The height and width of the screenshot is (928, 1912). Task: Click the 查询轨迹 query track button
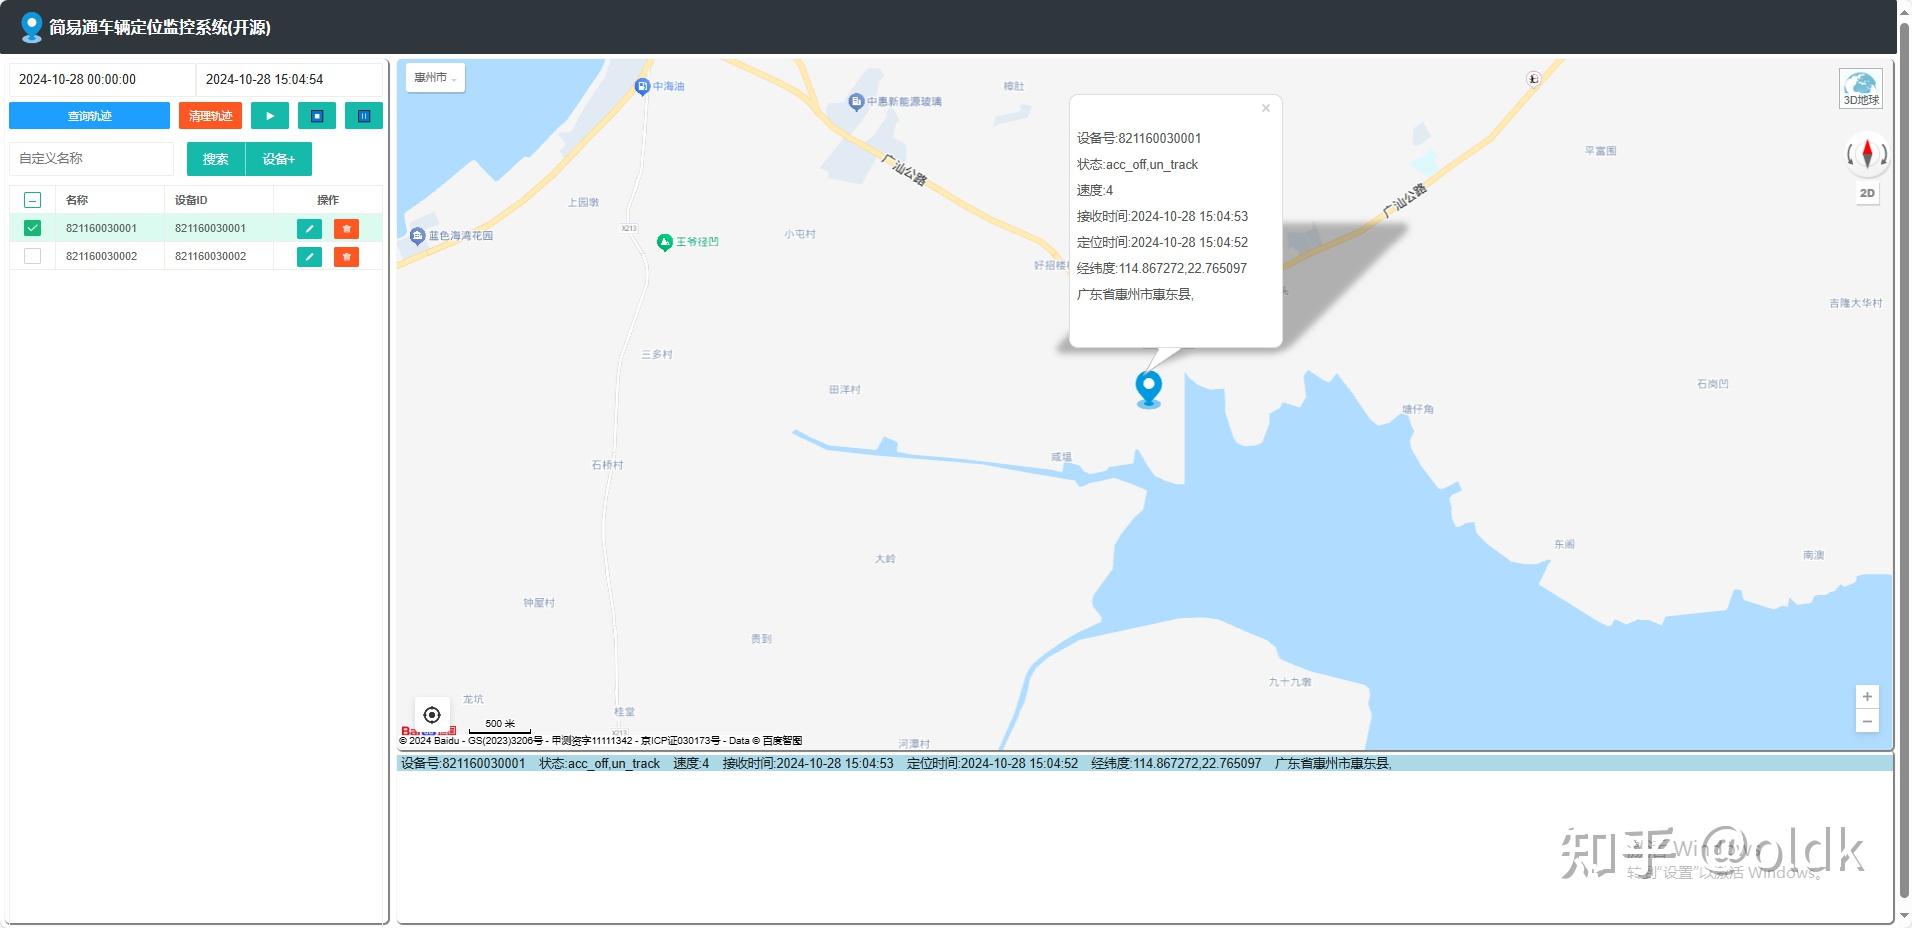(88, 115)
